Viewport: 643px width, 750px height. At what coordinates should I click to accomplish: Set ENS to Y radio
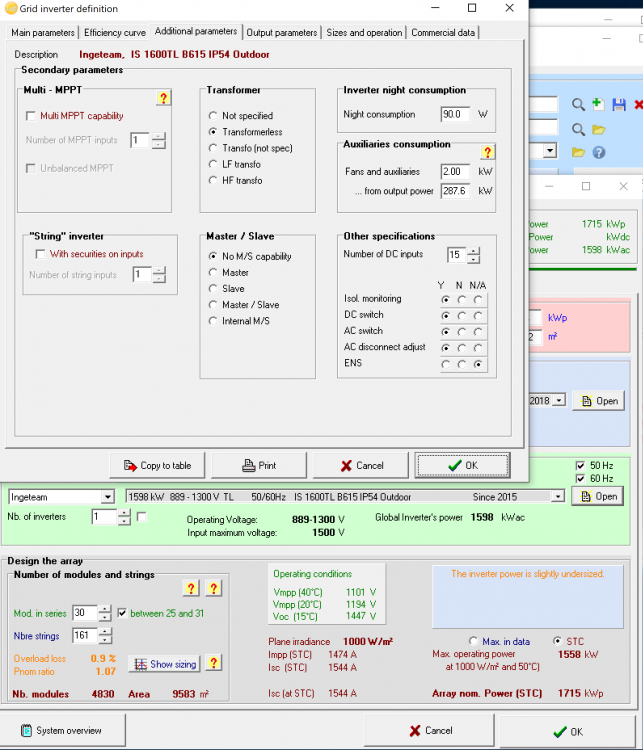point(446,364)
